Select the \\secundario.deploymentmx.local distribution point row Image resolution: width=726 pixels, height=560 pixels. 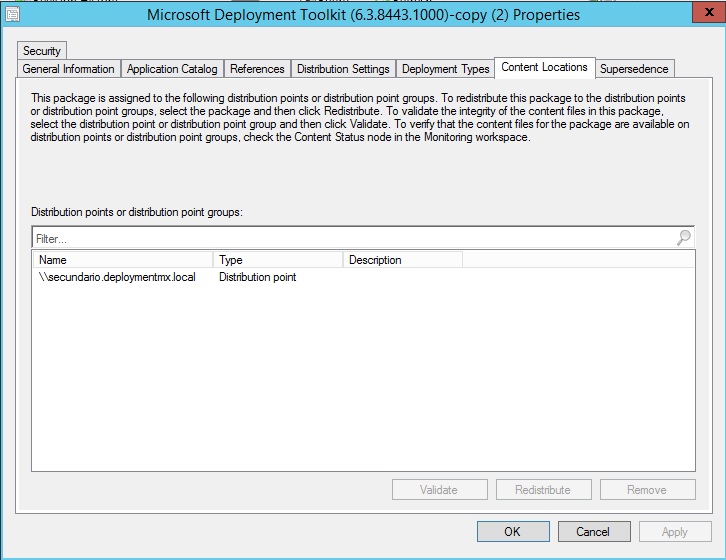click(117, 277)
